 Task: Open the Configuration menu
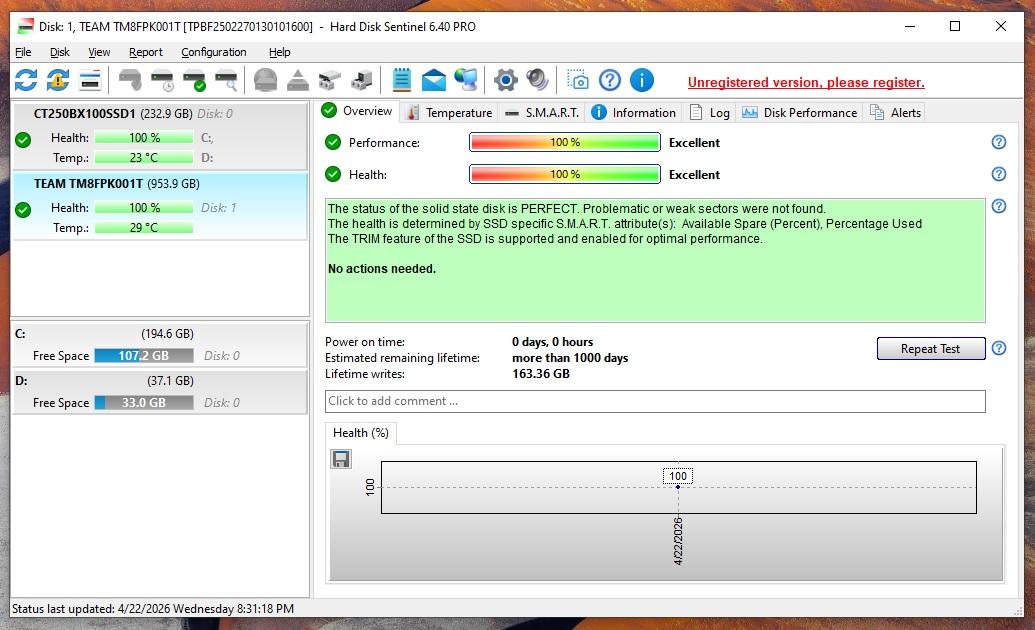click(213, 52)
